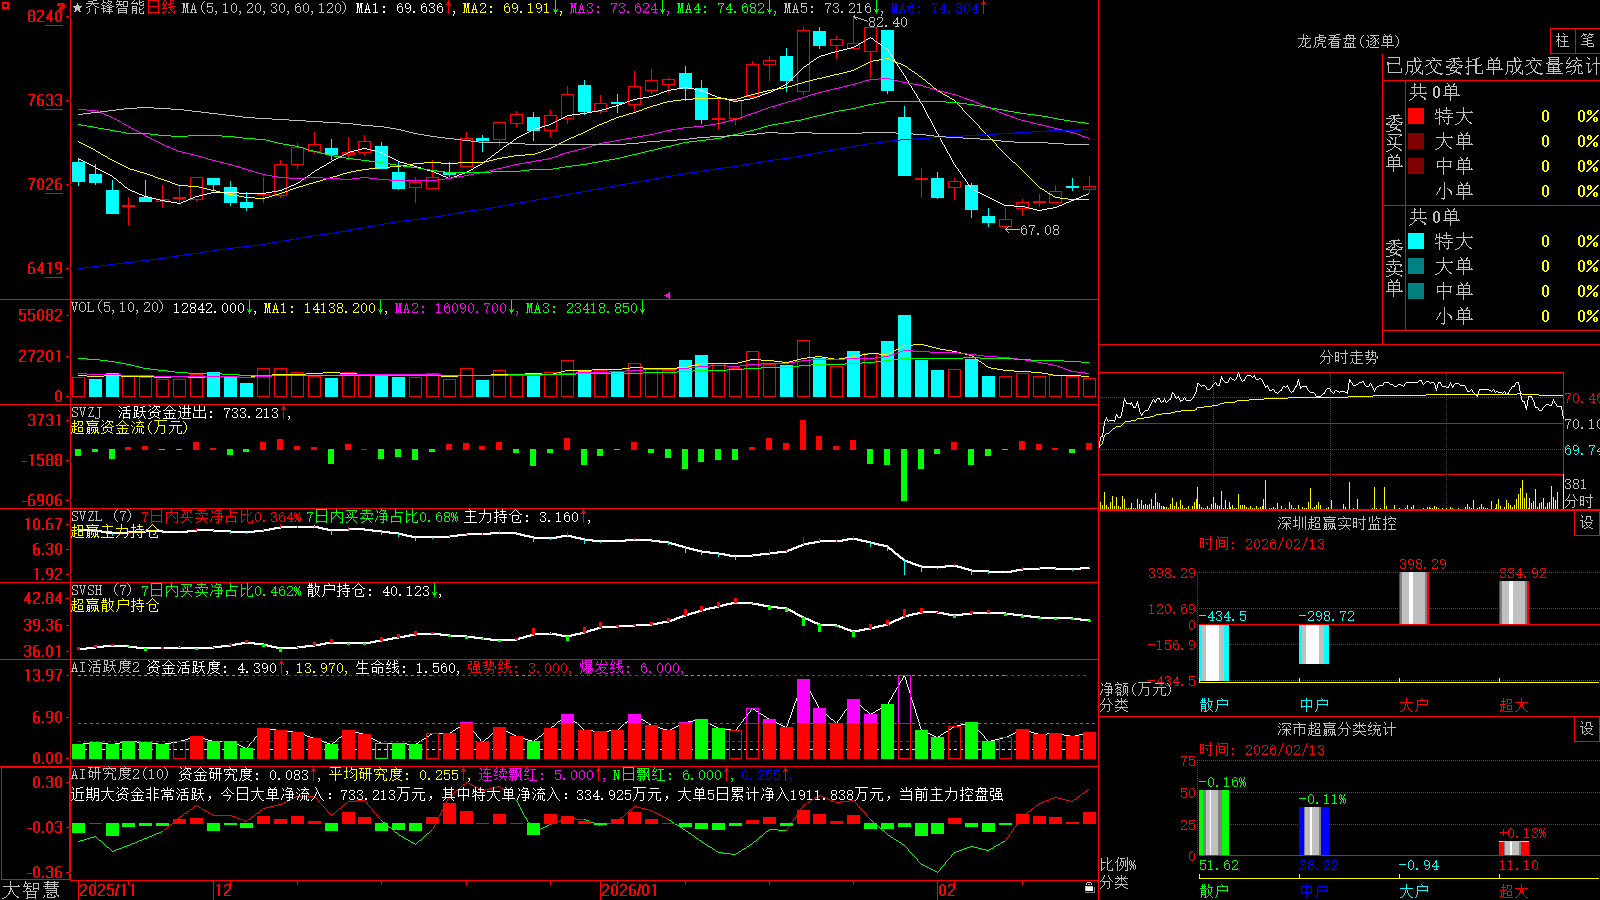The height and width of the screenshot is (900, 1600).
Task: Click the MA(5,10,20,30,60,120) parameter label
Action: 264,8
